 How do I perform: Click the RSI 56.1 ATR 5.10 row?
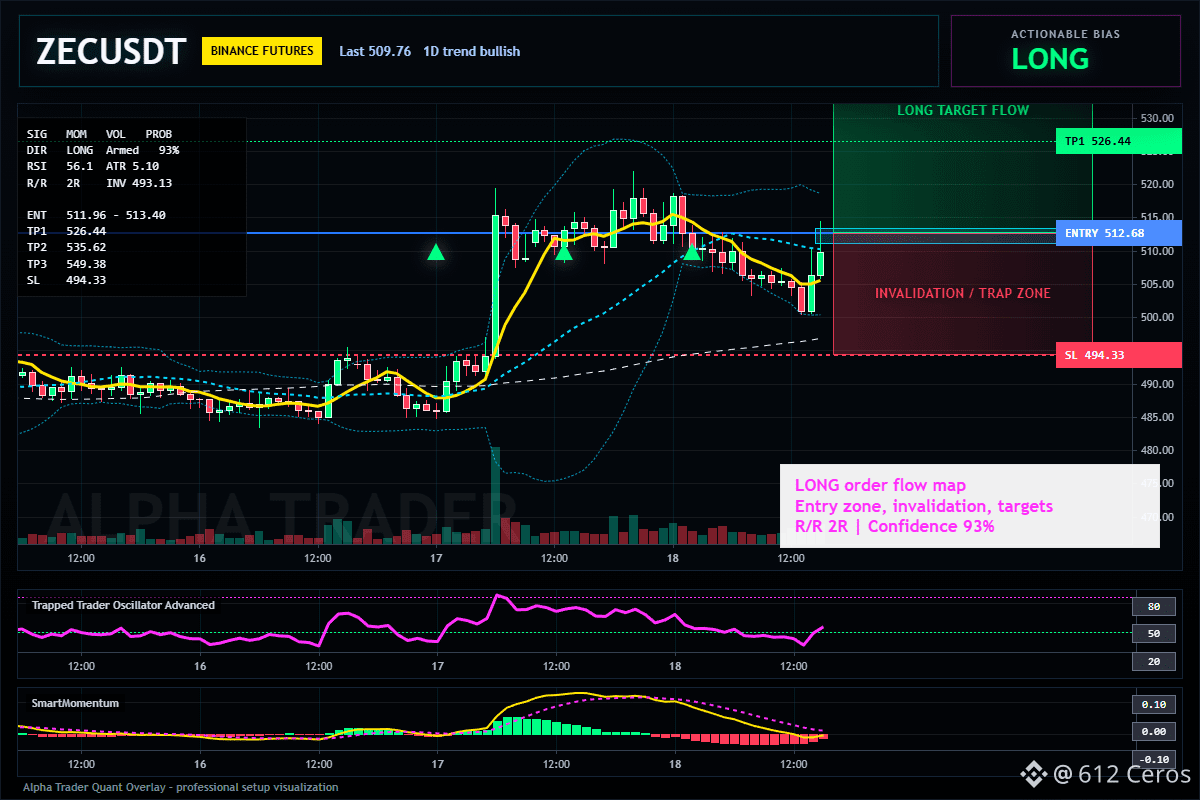click(93, 166)
